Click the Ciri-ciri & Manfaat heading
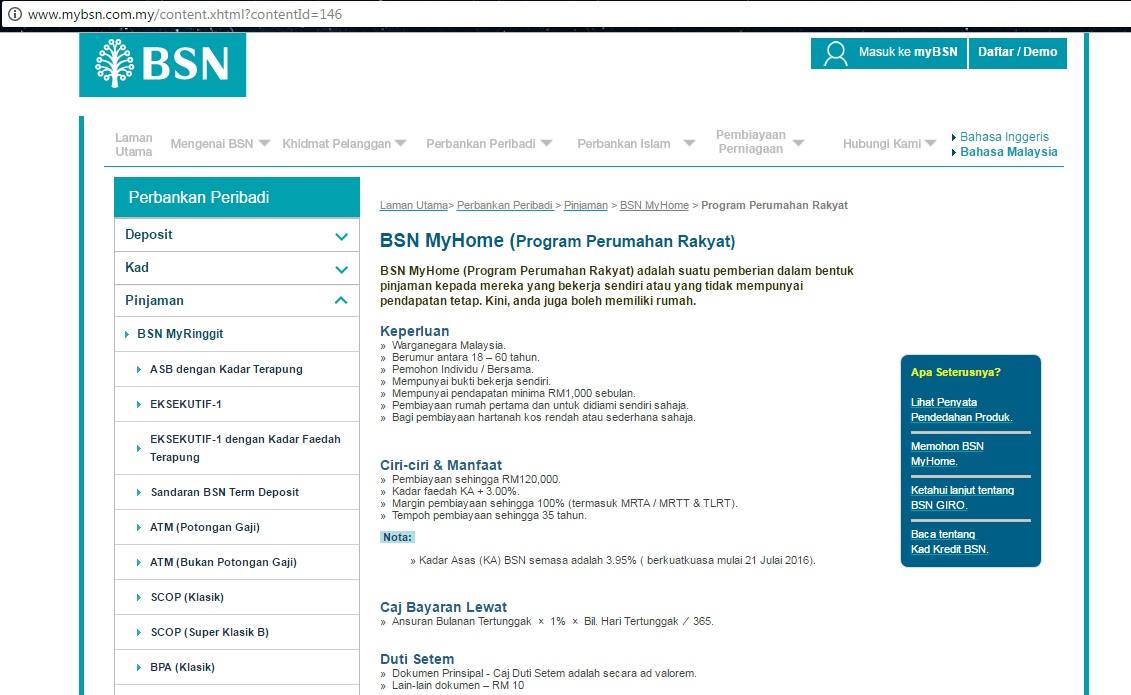1131x695 pixels. 441,465
